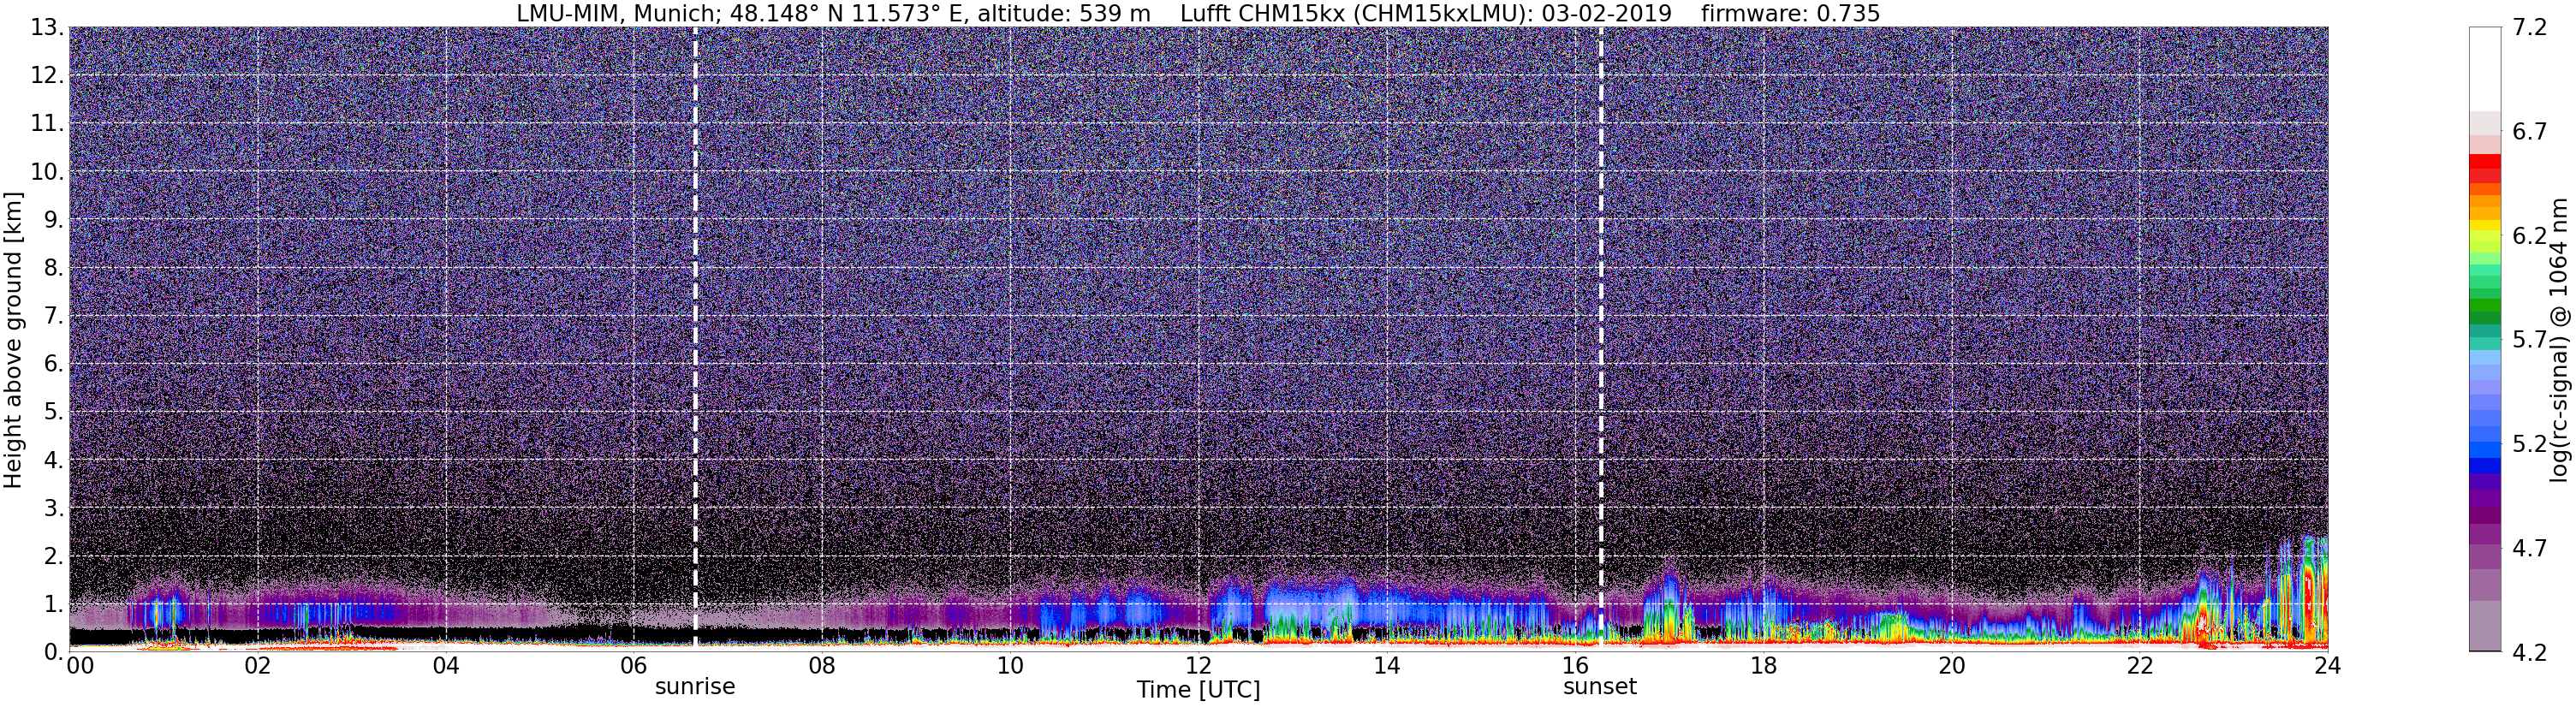Click the time axis tick label 20
The image size is (2576, 707).
1951,666
